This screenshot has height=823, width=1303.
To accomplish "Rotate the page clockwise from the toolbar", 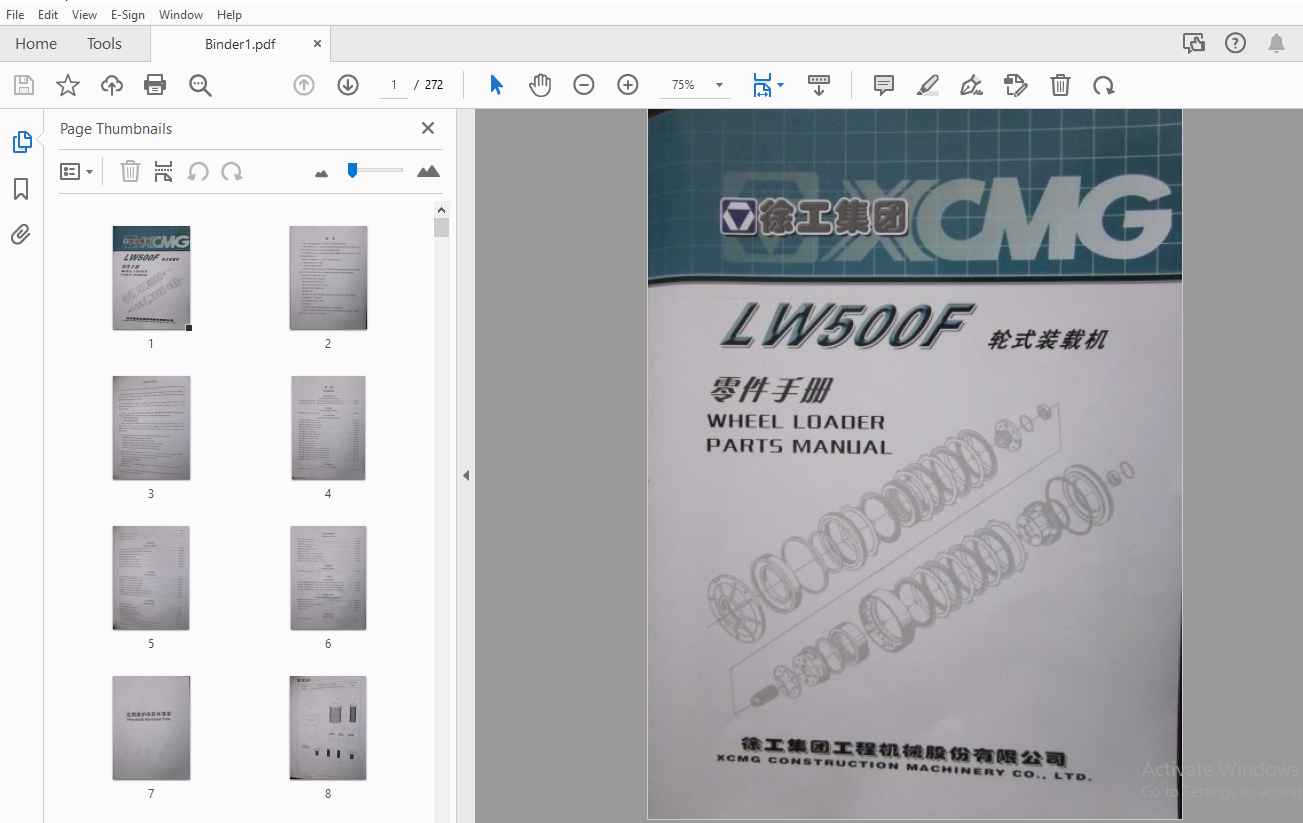I will tap(1104, 85).
